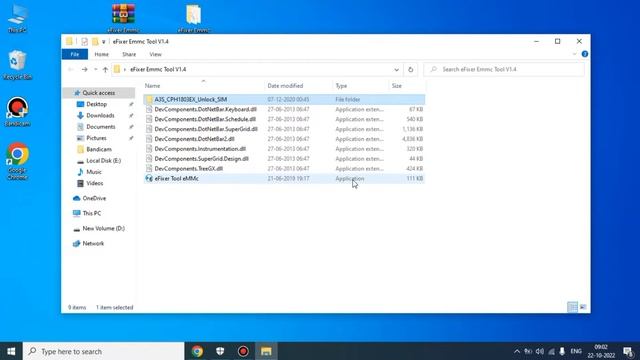Click the taskbar search box
Image resolution: width=640 pixels, height=360 pixels.
pos(104,351)
